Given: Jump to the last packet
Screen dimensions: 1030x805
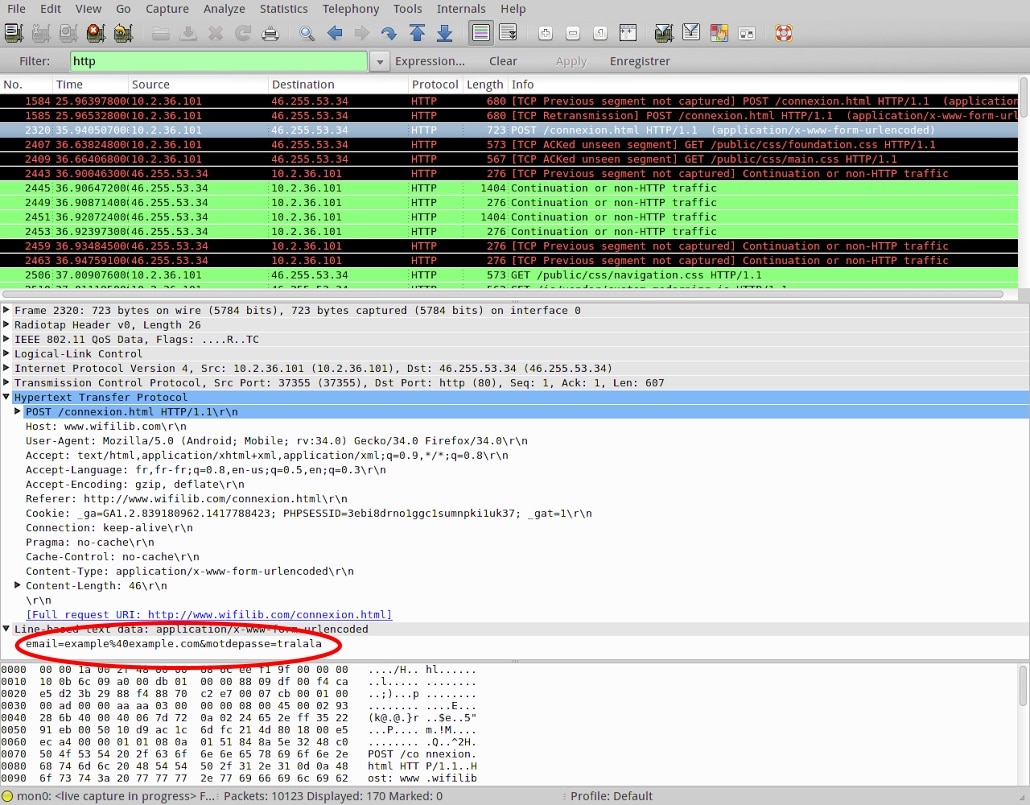Looking at the screenshot, I should (444, 33).
